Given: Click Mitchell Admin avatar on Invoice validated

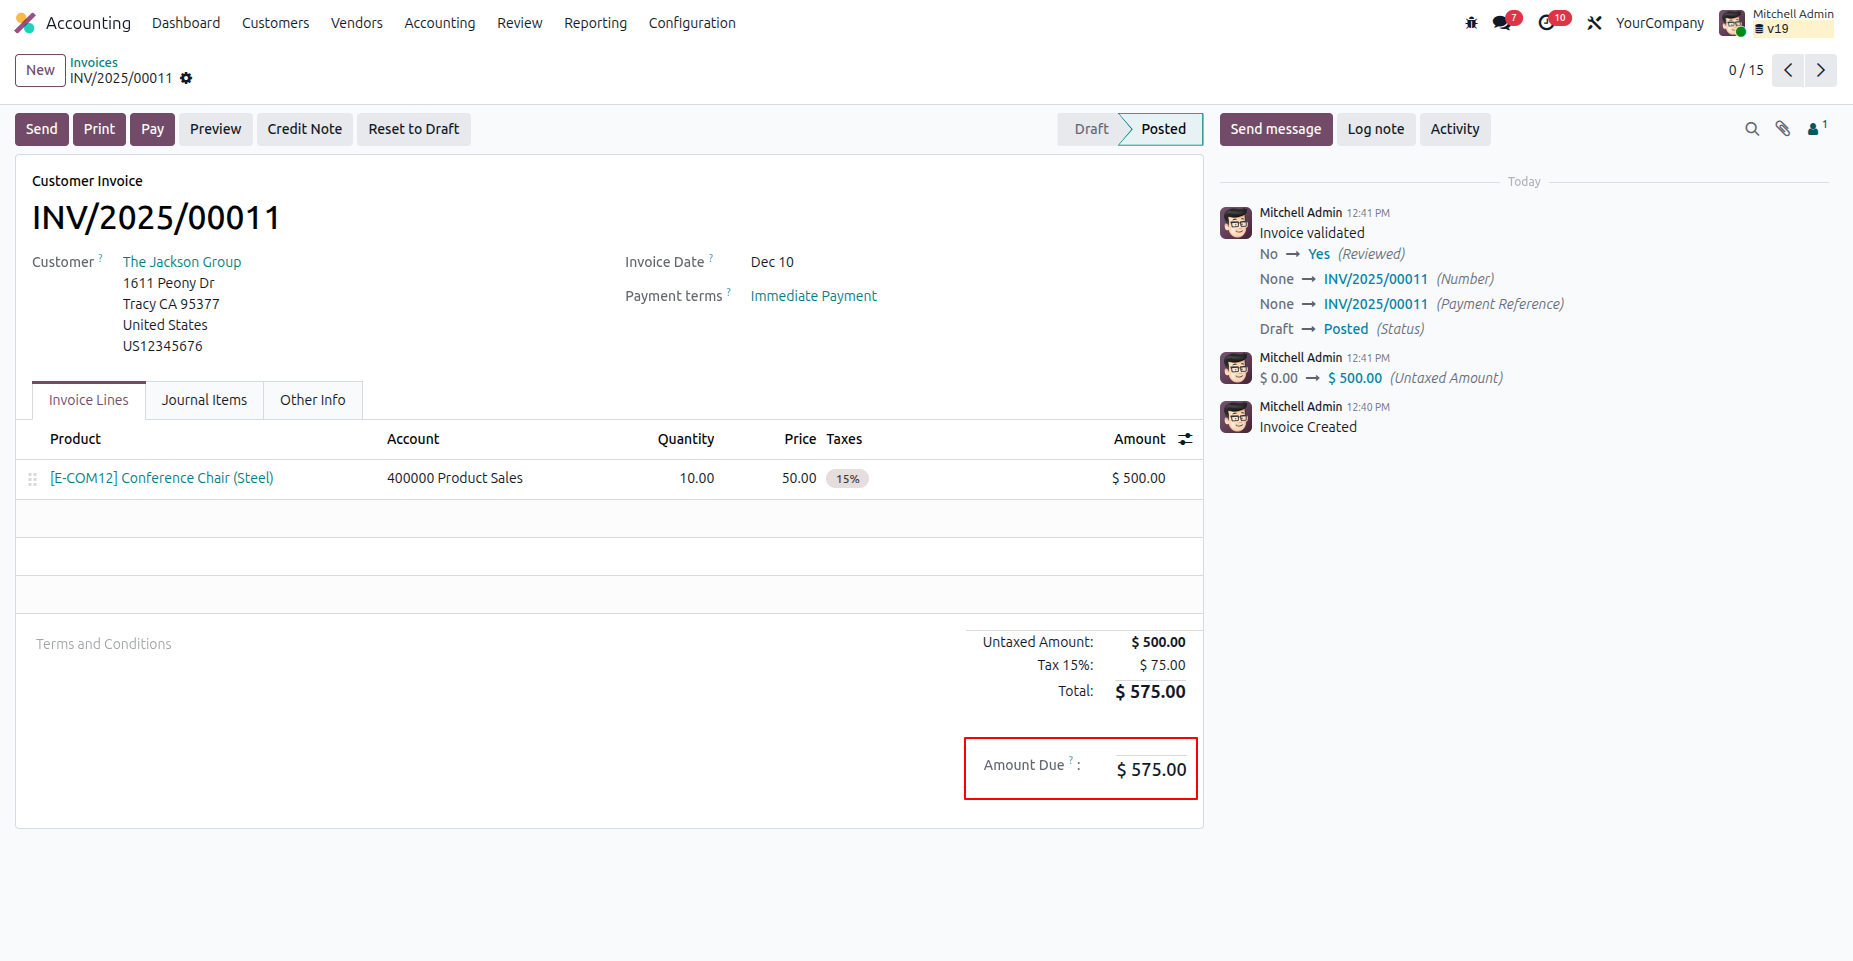Looking at the screenshot, I should pyautogui.click(x=1236, y=223).
